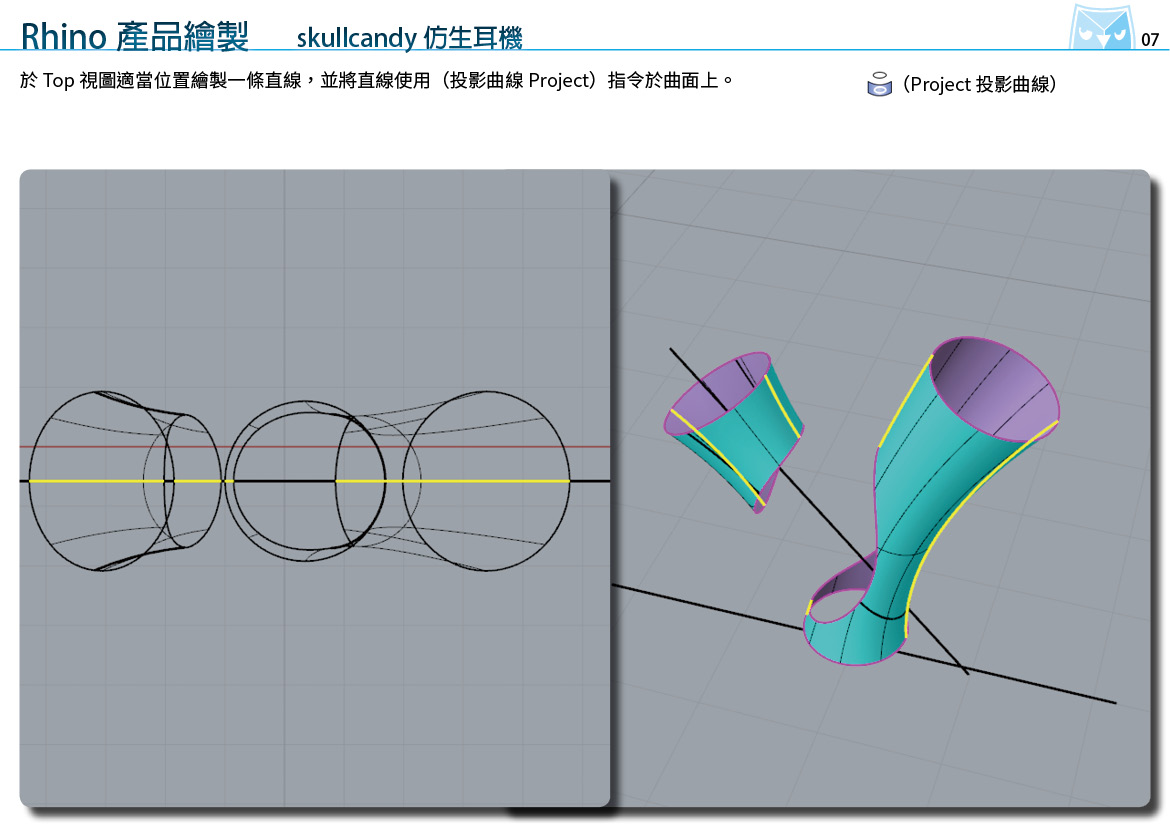Click the instruction sentence beginning "於 Top 視圖"

click(x=377, y=80)
